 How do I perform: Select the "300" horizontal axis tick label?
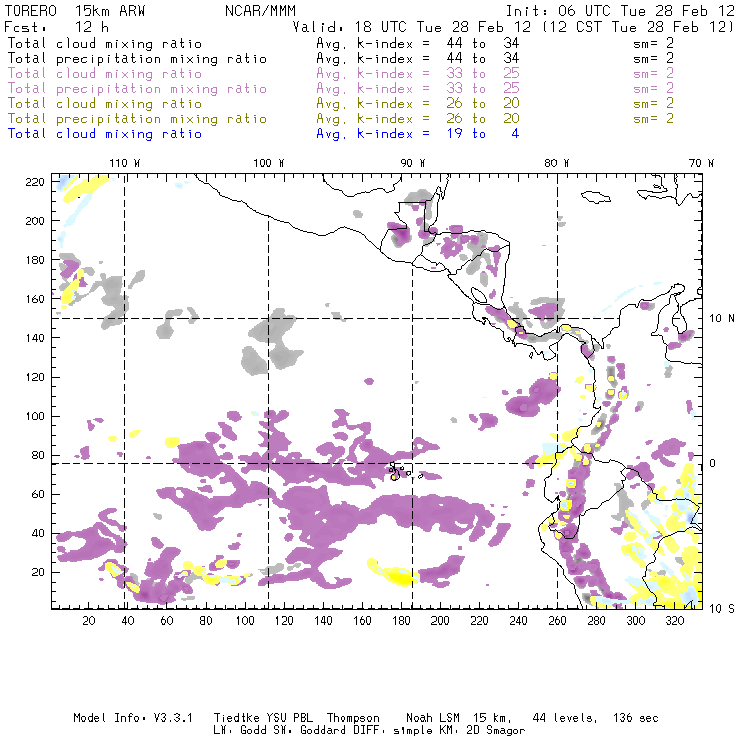pyautogui.click(x=636, y=621)
